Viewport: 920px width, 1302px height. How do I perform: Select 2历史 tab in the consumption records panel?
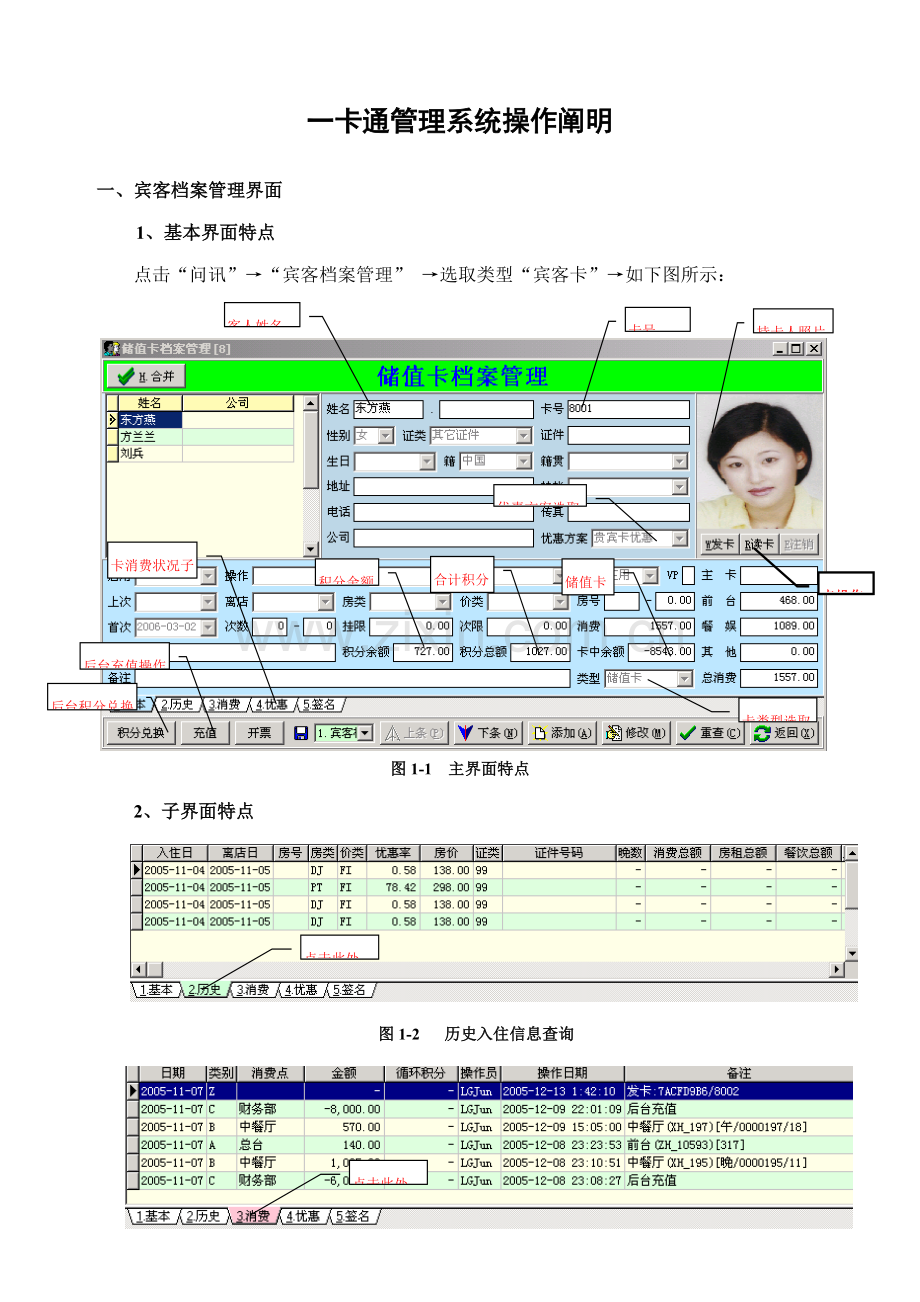coord(205,1217)
